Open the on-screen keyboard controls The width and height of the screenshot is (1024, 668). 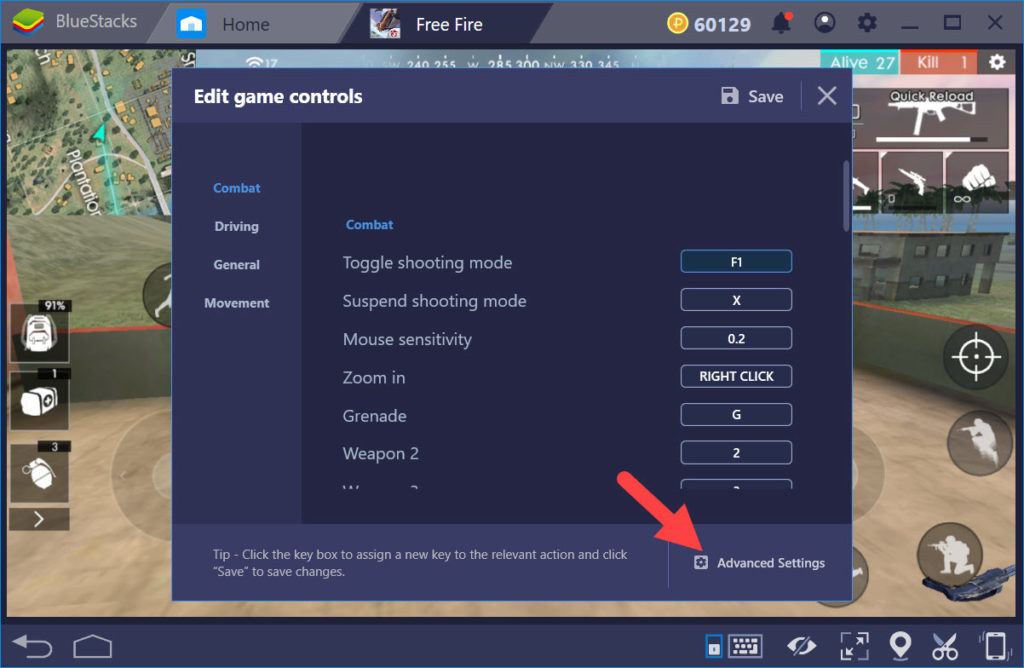pos(744,648)
